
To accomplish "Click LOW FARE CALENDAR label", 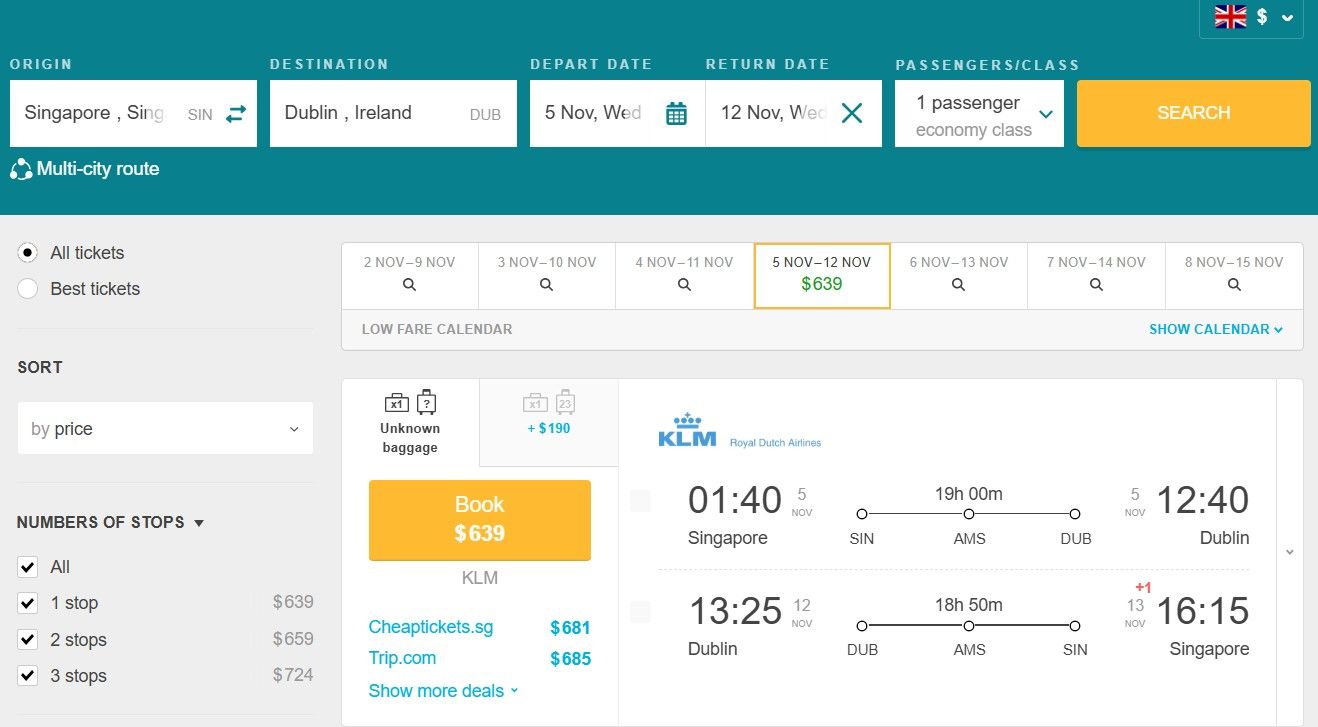I will [437, 329].
